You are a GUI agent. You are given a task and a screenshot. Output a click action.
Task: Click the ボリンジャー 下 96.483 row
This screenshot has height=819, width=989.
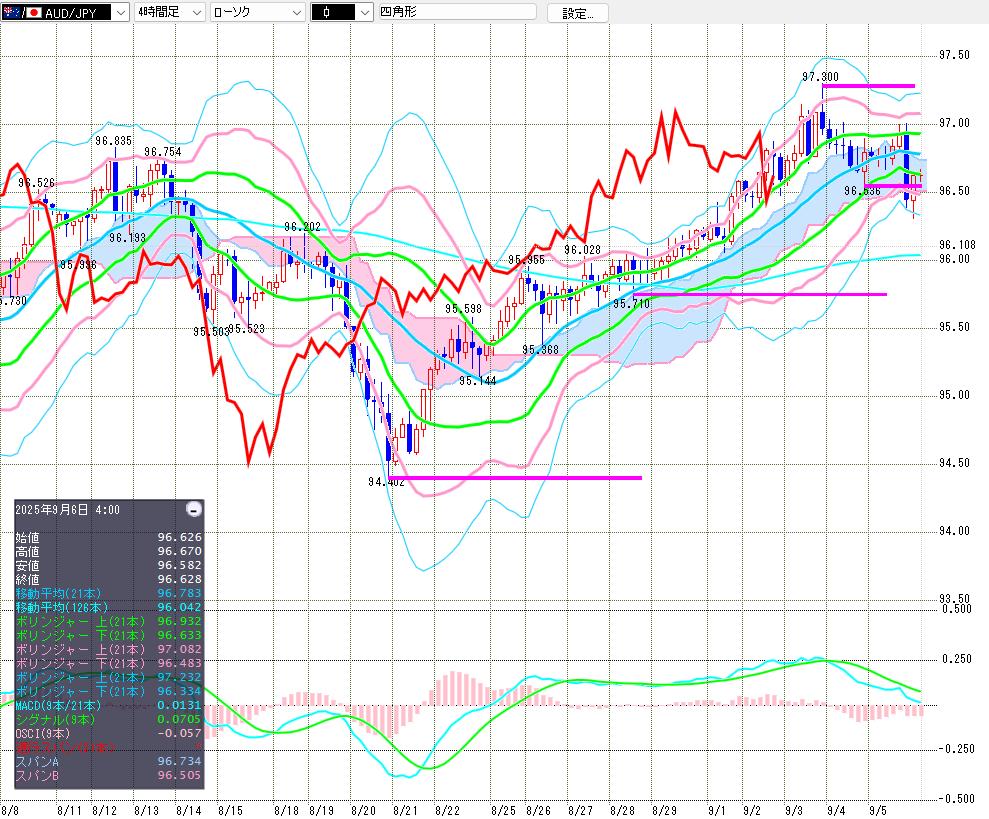[108, 663]
